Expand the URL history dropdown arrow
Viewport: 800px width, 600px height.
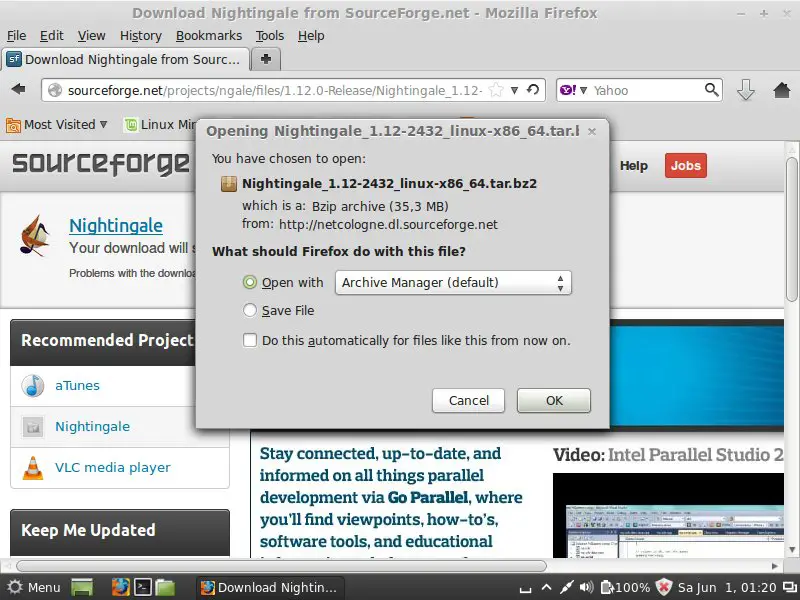tap(515, 90)
